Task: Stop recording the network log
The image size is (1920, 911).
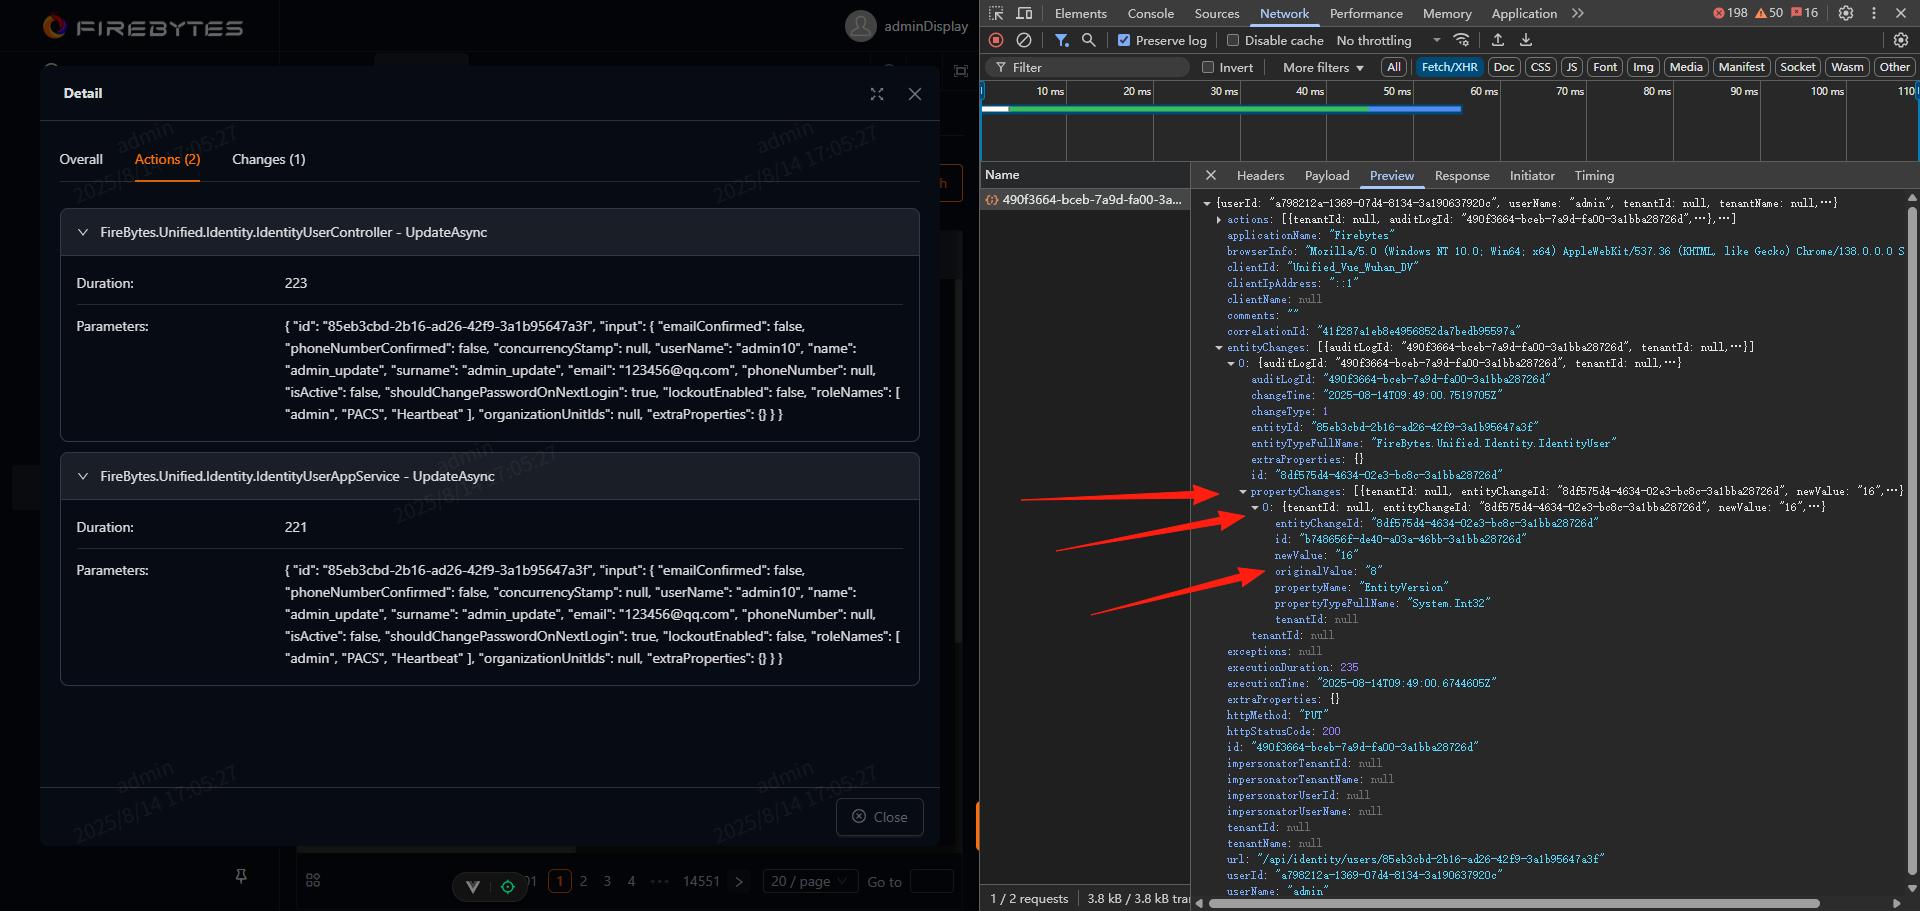Action: [x=996, y=40]
